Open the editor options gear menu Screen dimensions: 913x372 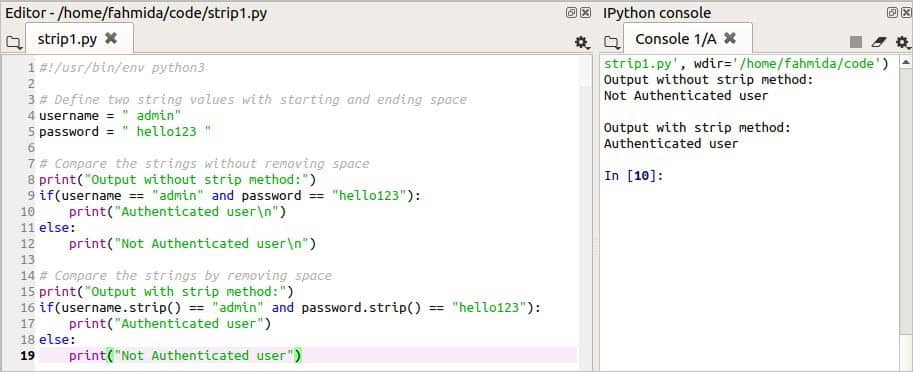click(x=581, y=42)
